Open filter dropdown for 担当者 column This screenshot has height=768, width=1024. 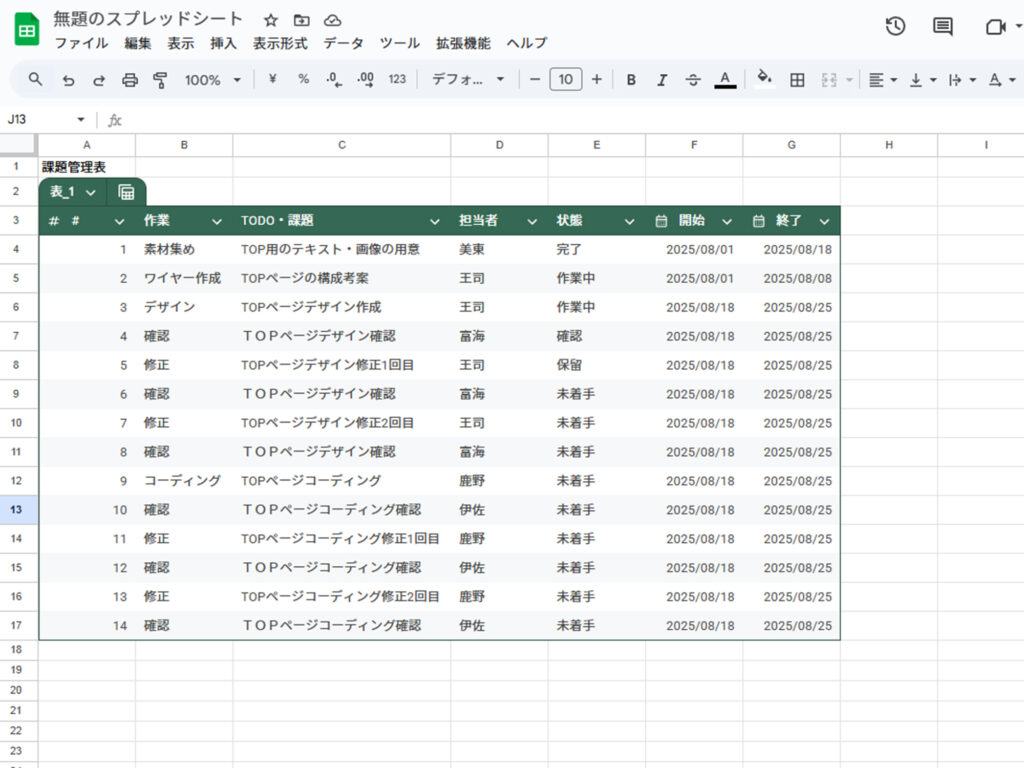click(x=532, y=221)
